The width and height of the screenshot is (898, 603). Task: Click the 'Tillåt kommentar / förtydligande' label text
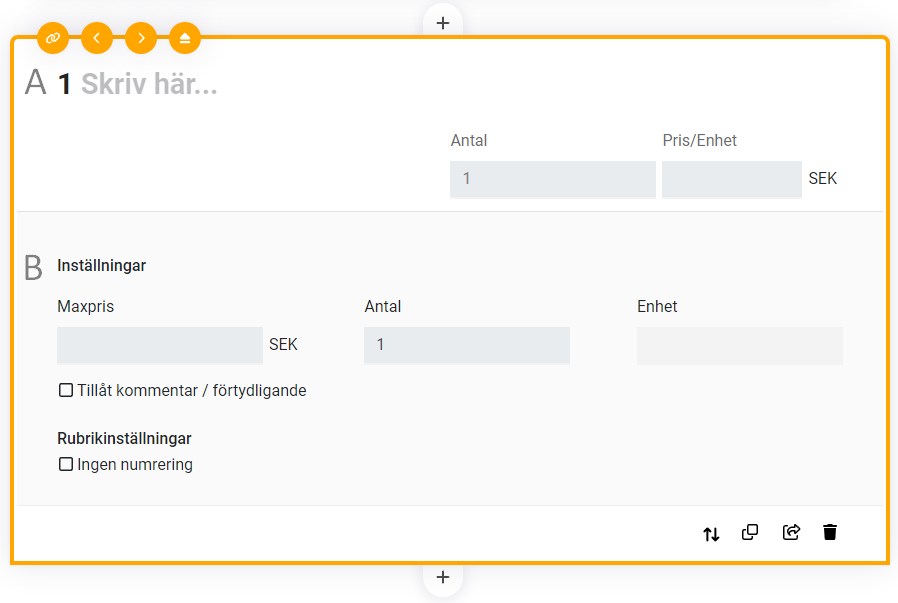click(x=192, y=390)
